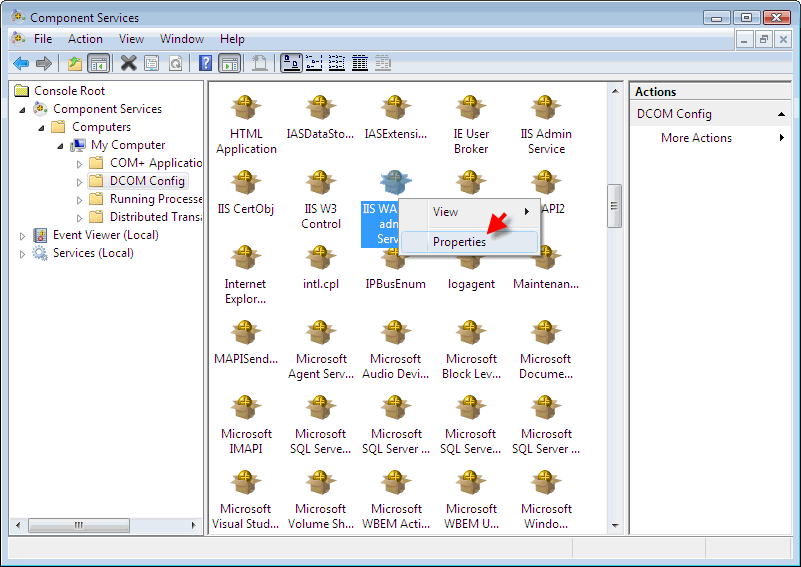Click the Delete X toolbar icon
This screenshot has height=567, width=801.
[x=129, y=63]
